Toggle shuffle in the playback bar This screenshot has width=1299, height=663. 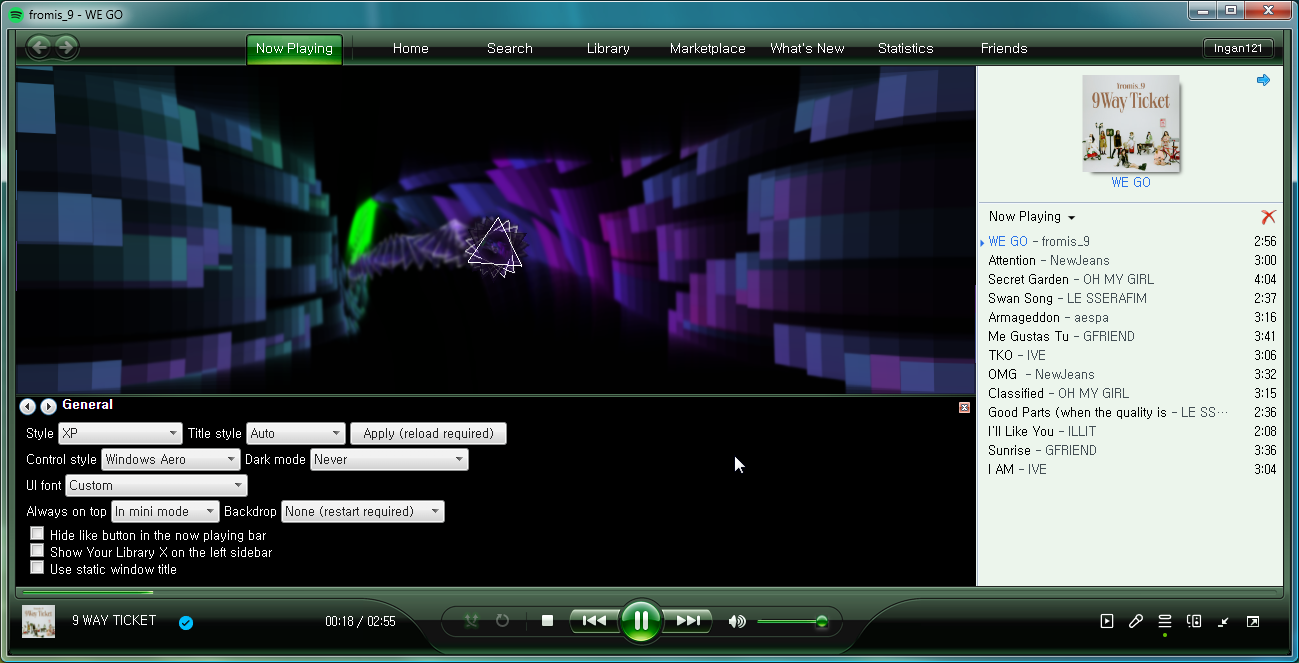tap(472, 621)
